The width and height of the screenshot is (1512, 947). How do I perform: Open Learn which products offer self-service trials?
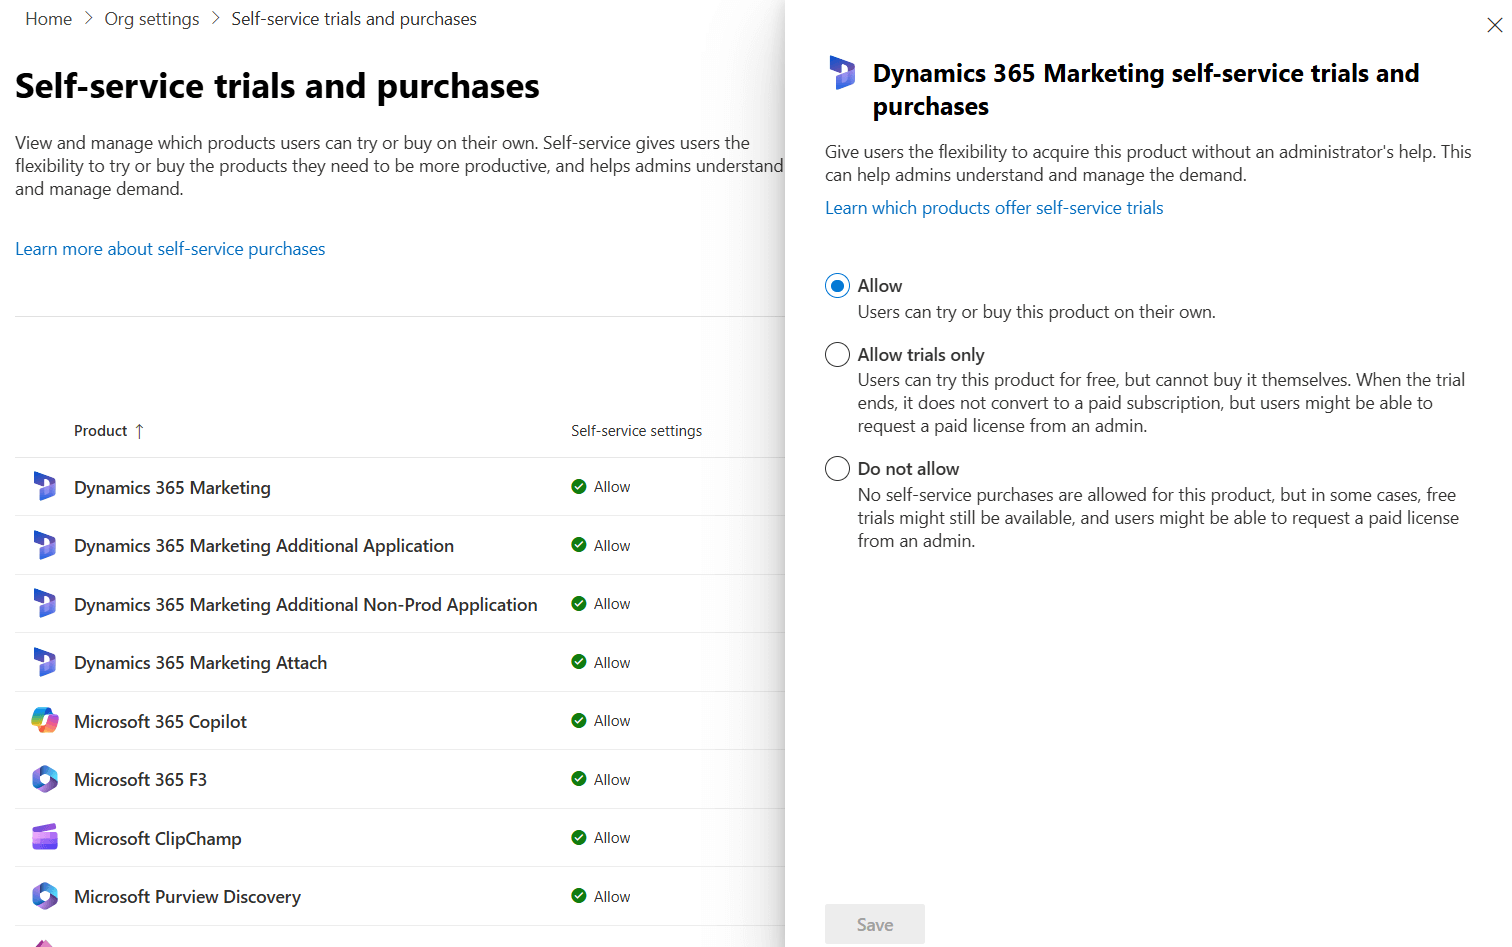coord(993,207)
